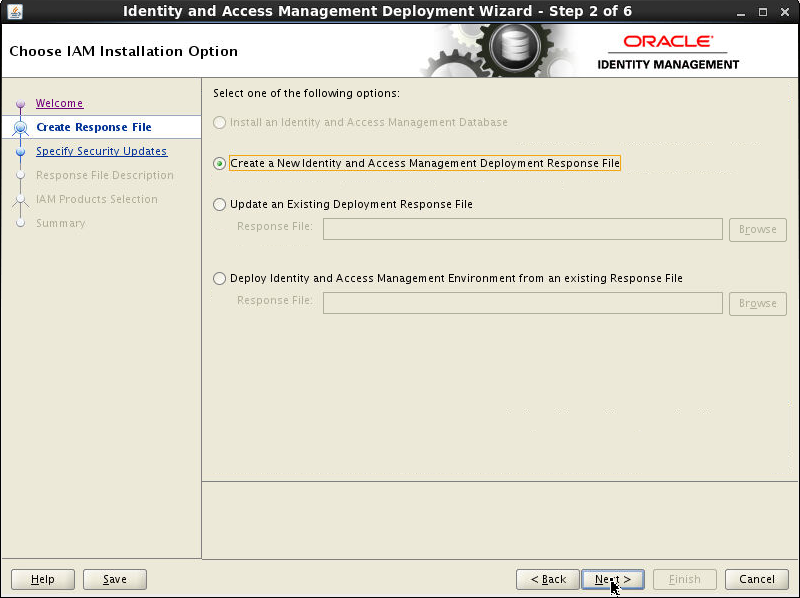The width and height of the screenshot is (800, 598).
Task: Click the Java icon in the title bar
Action: pos(14,11)
